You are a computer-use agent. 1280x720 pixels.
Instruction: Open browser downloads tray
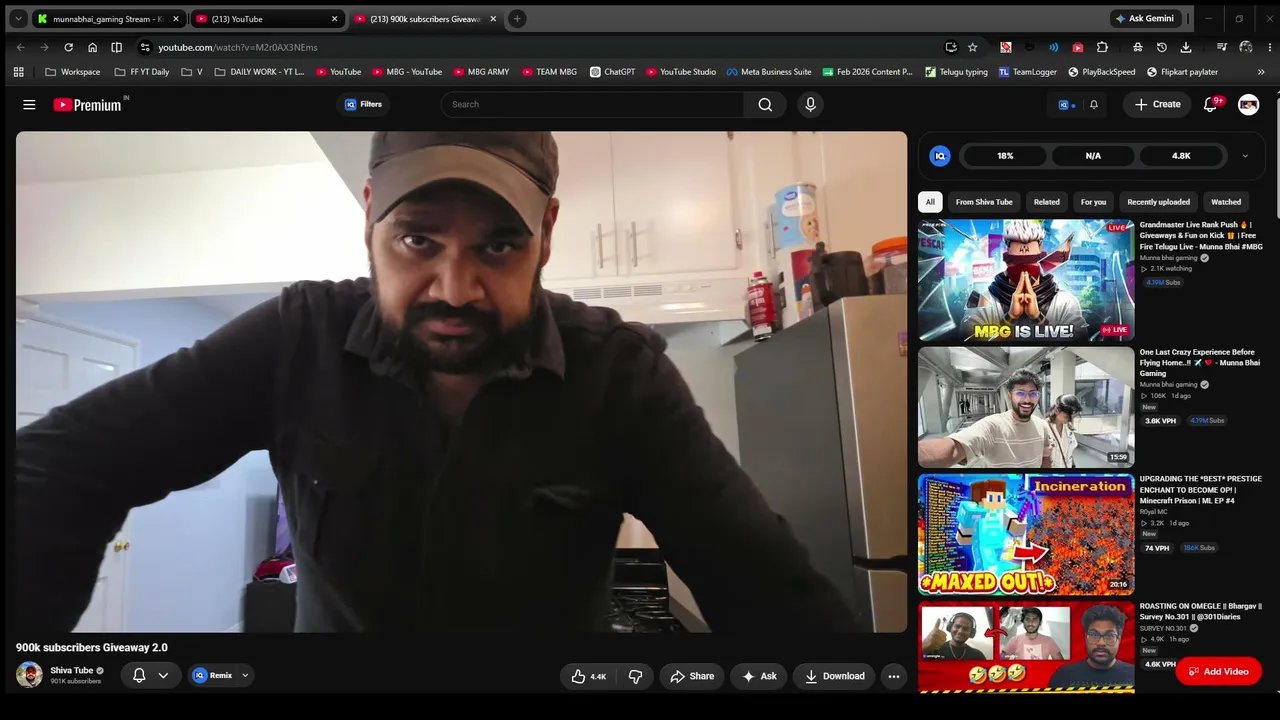point(1186,47)
